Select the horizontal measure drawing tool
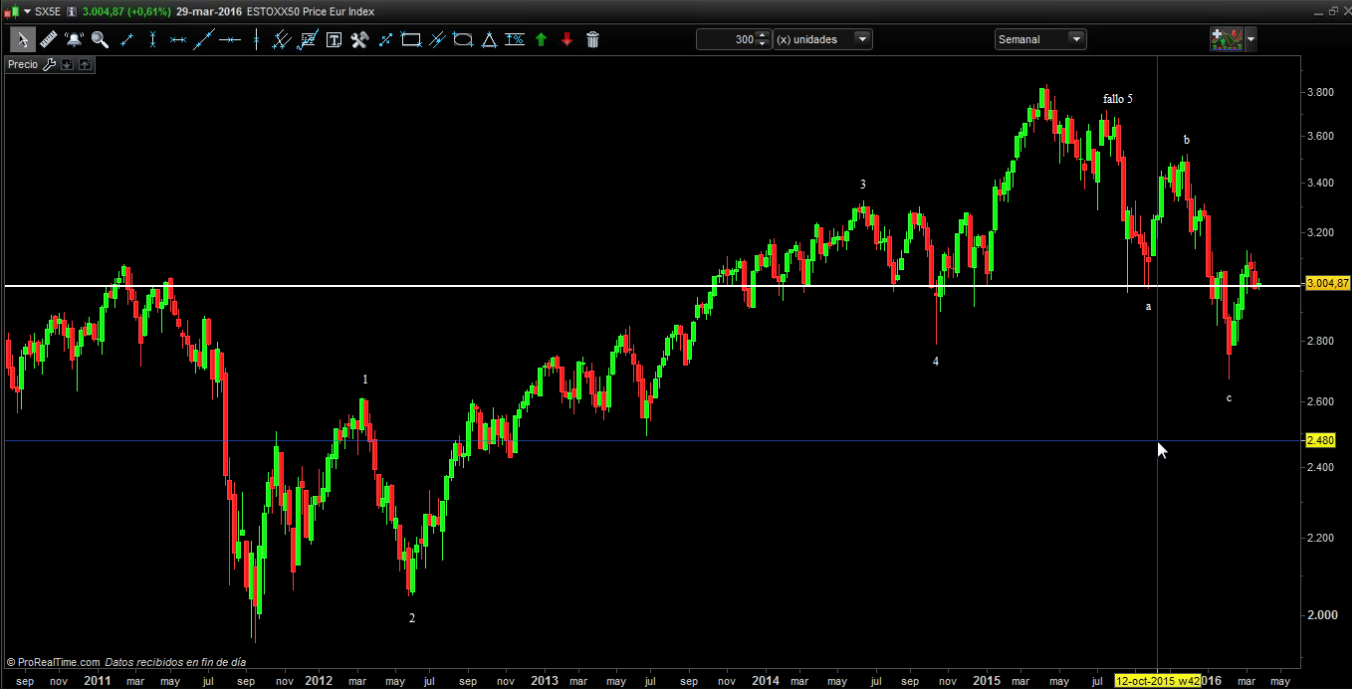 (178, 39)
